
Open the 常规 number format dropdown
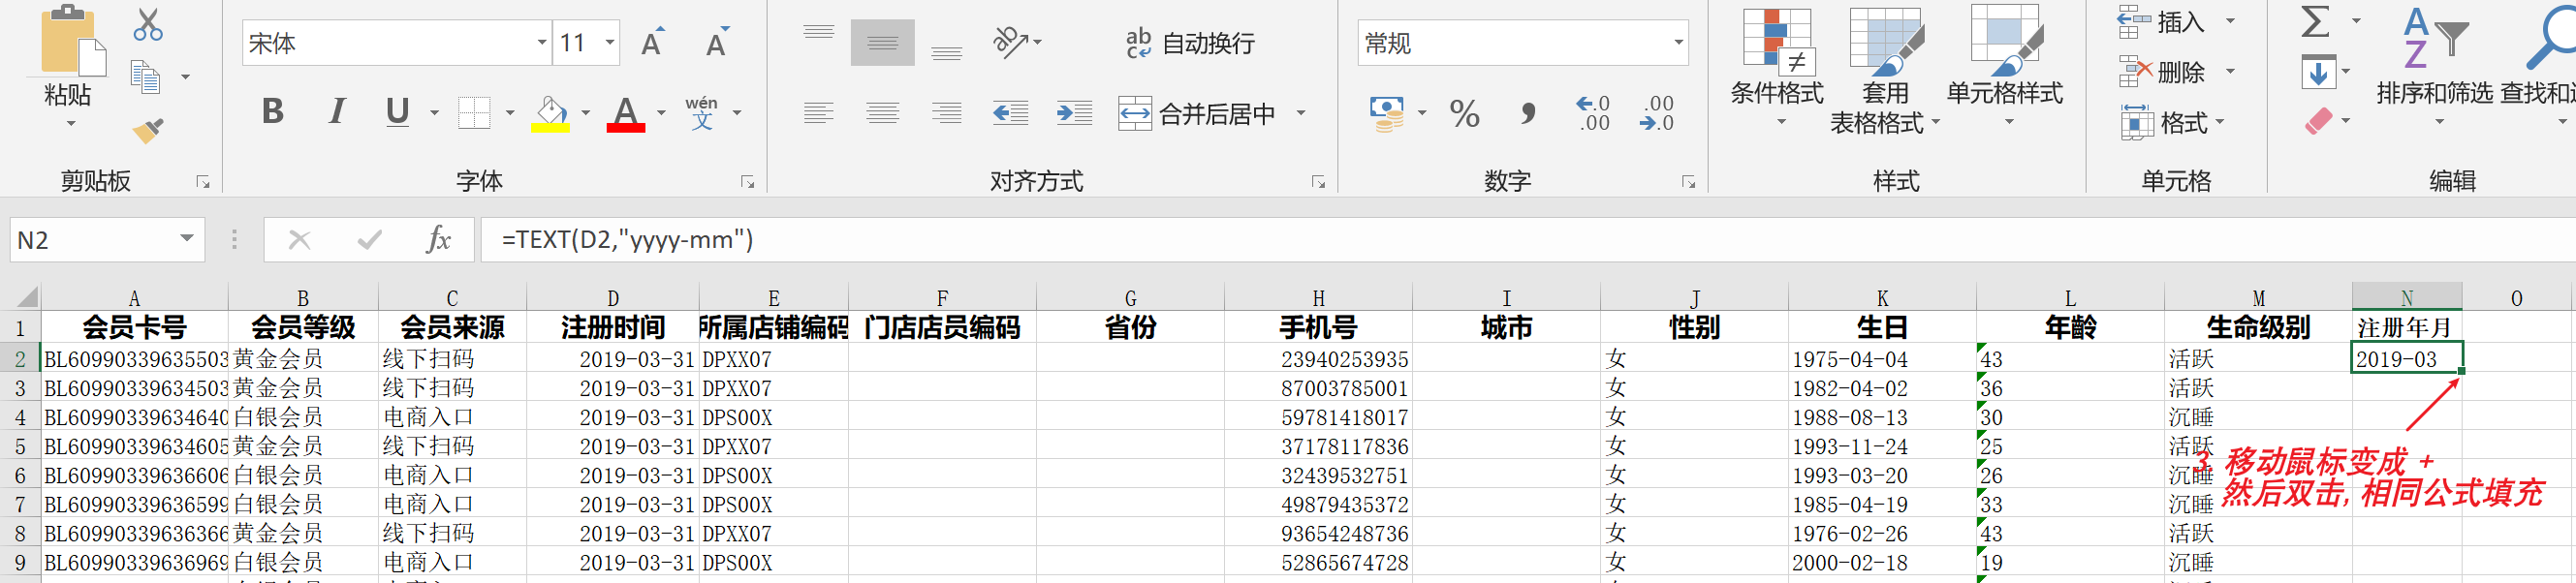(1678, 43)
